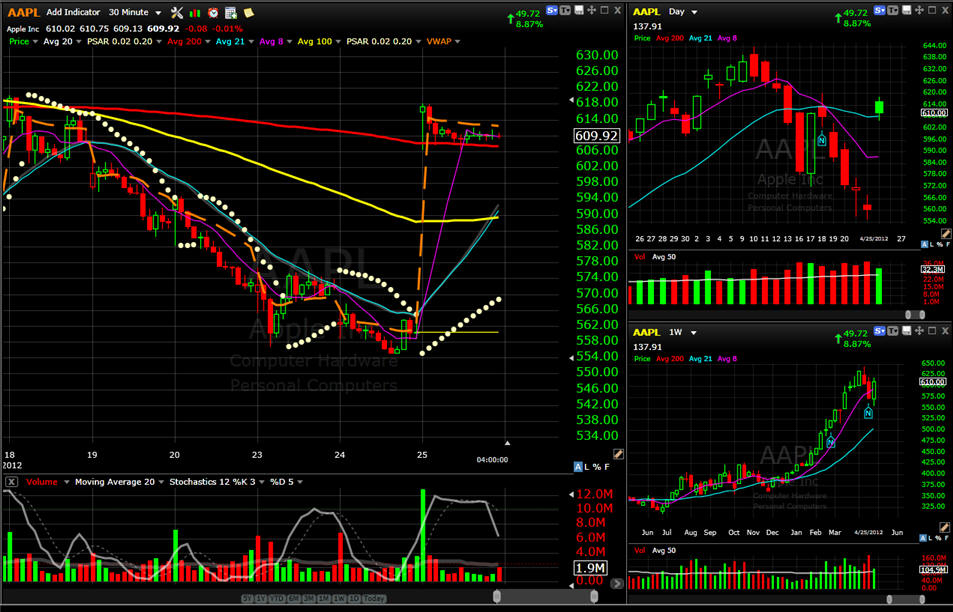Click the AAPL symbol in the 30 Minute chart

[x=23, y=12]
